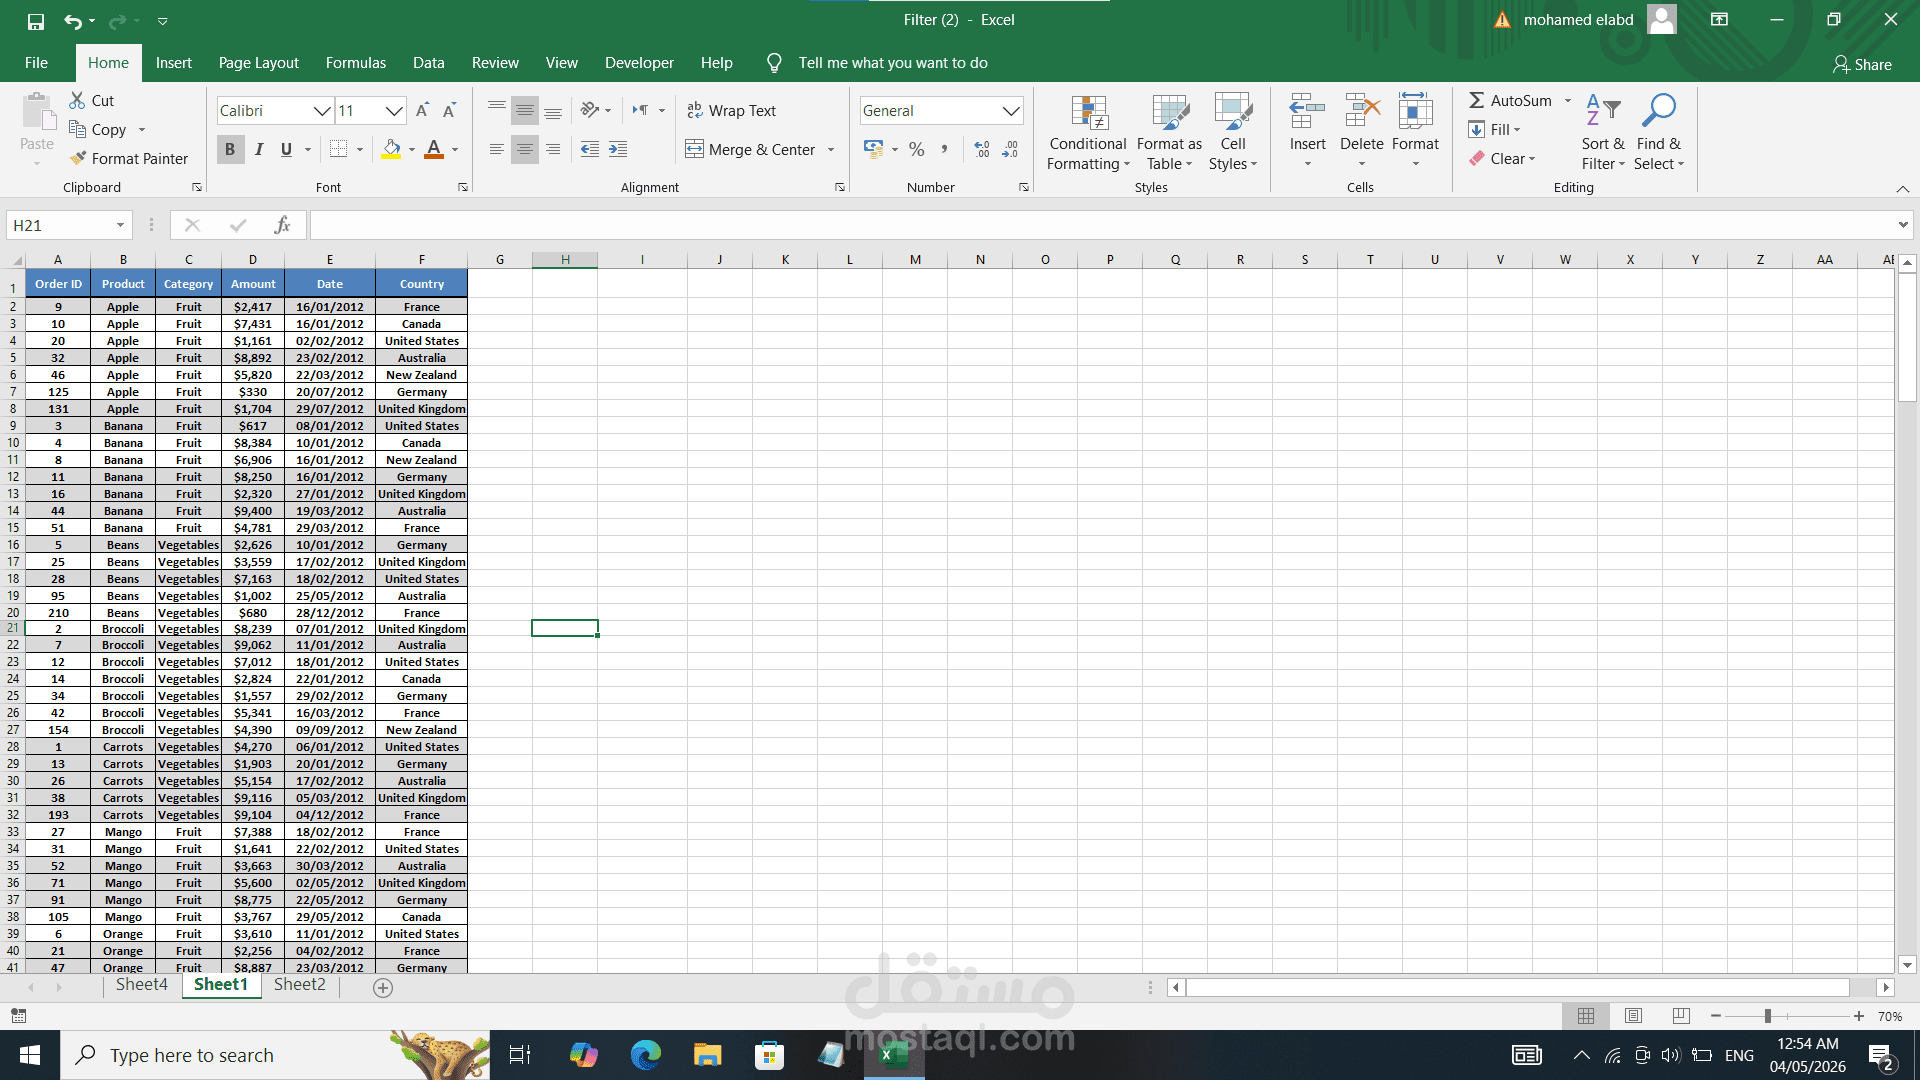Viewport: 1920px width, 1080px height.
Task: Click the Format Painter brush
Action: pos(78,158)
